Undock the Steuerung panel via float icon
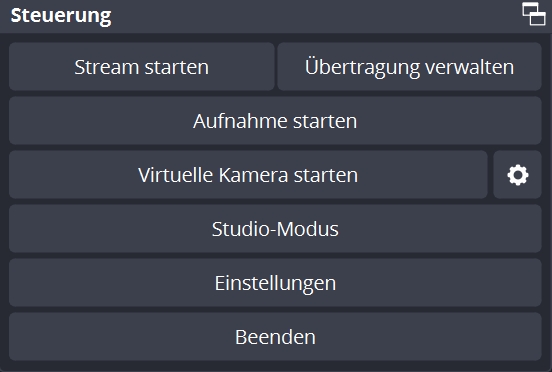This screenshot has width=552, height=372. [x=534, y=14]
